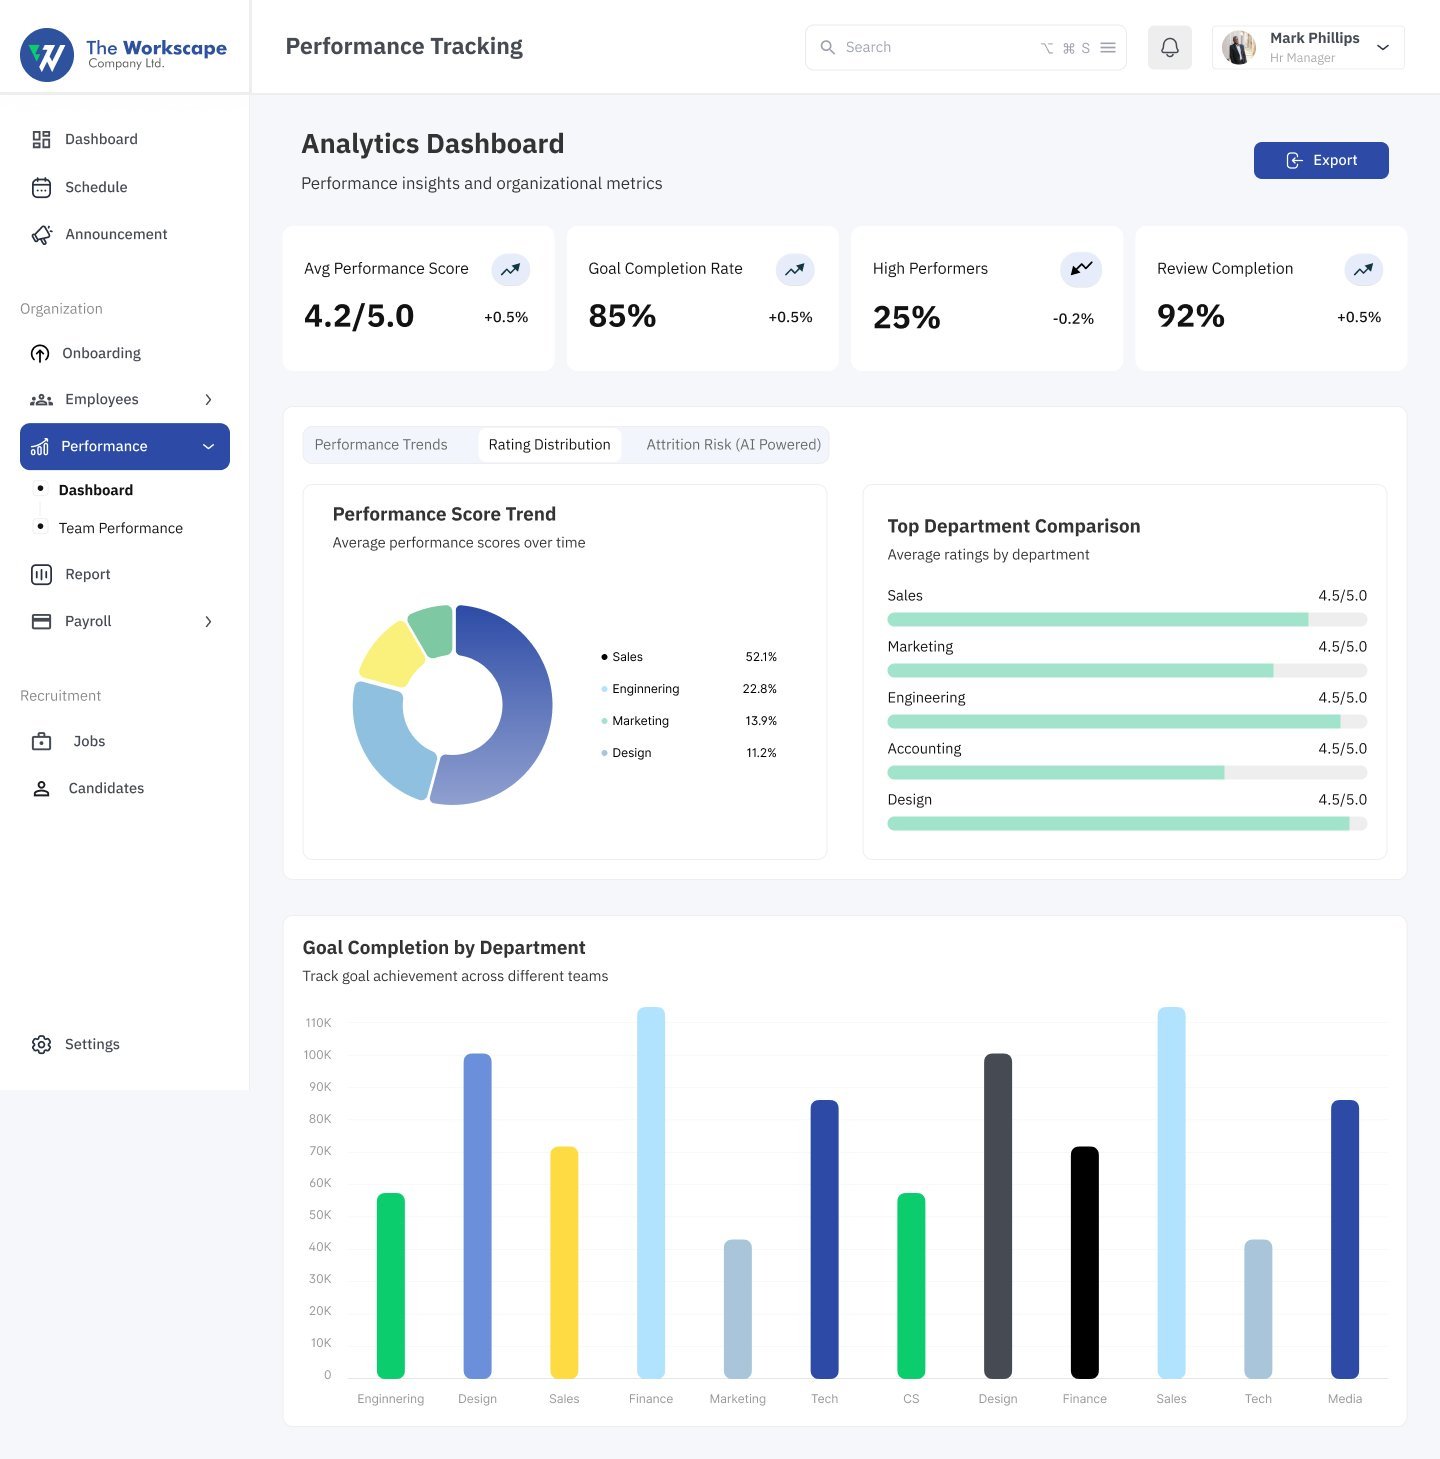This screenshot has width=1440, height=1459.
Task: Click the Sales rating progress bar
Action: 1127,620
